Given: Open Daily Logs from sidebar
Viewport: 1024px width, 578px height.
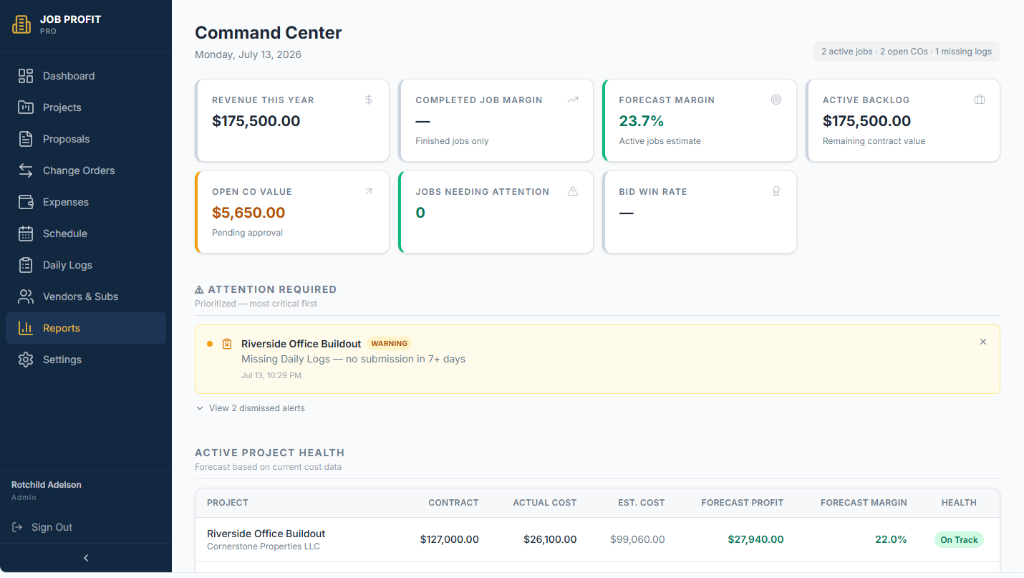Looking at the screenshot, I should coord(86,265).
